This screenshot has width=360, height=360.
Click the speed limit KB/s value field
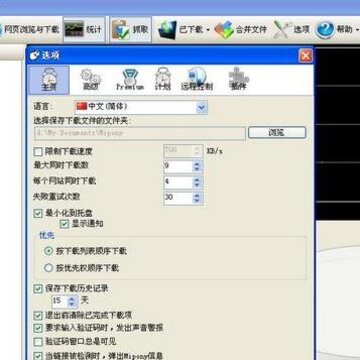(178, 151)
